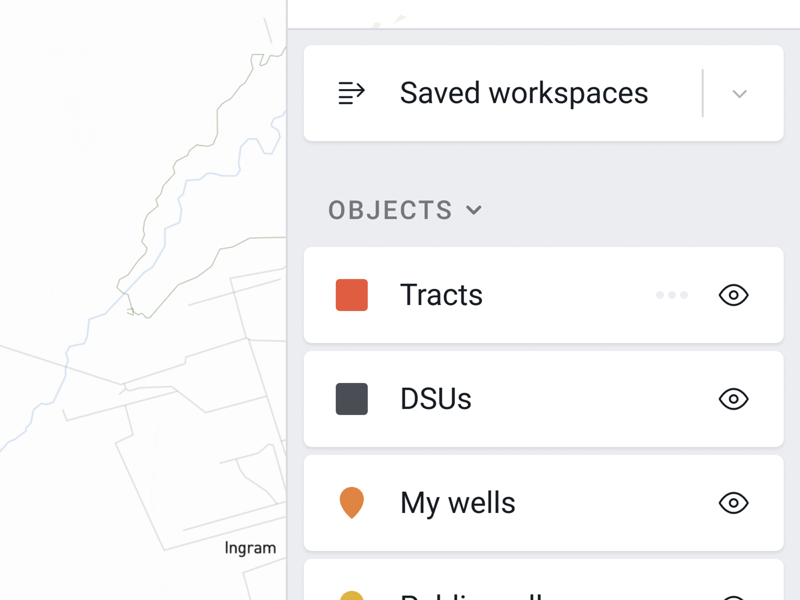800x600 pixels.
Task: Select the Tracts layer label
Action: coord(441,295)
